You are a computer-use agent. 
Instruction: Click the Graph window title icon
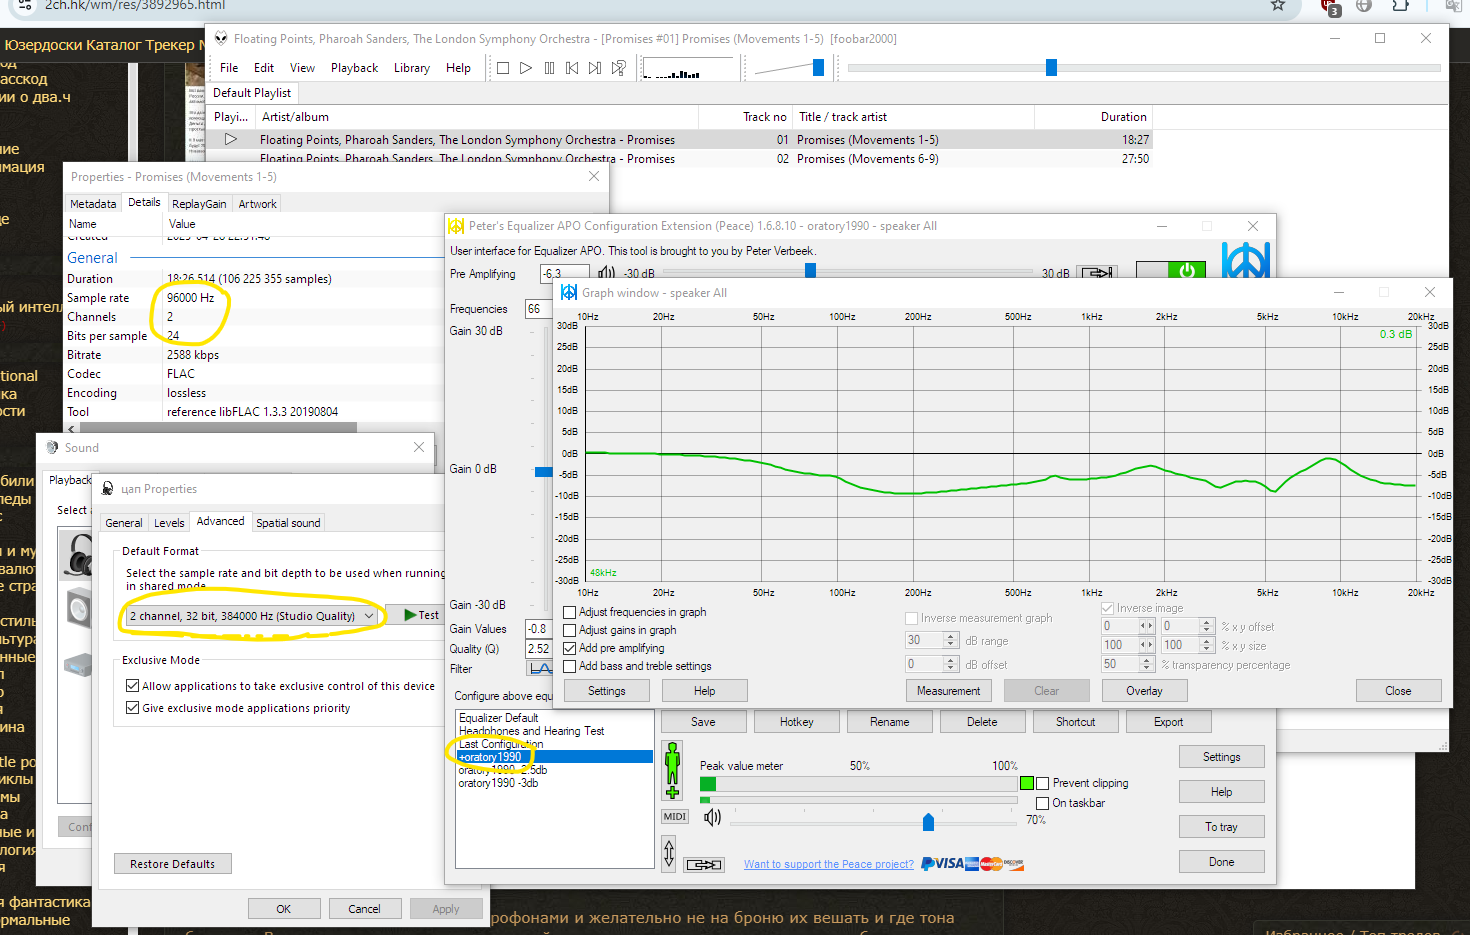(569, 292)
